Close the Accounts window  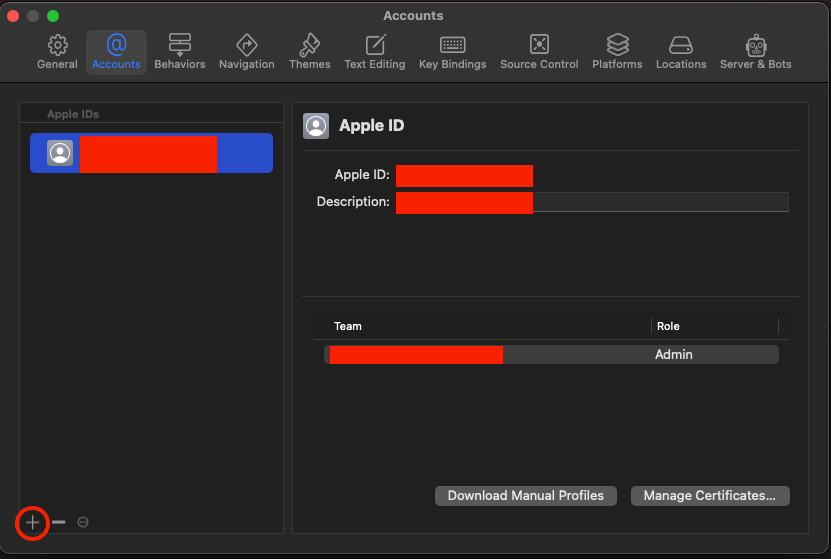point(13,16)
